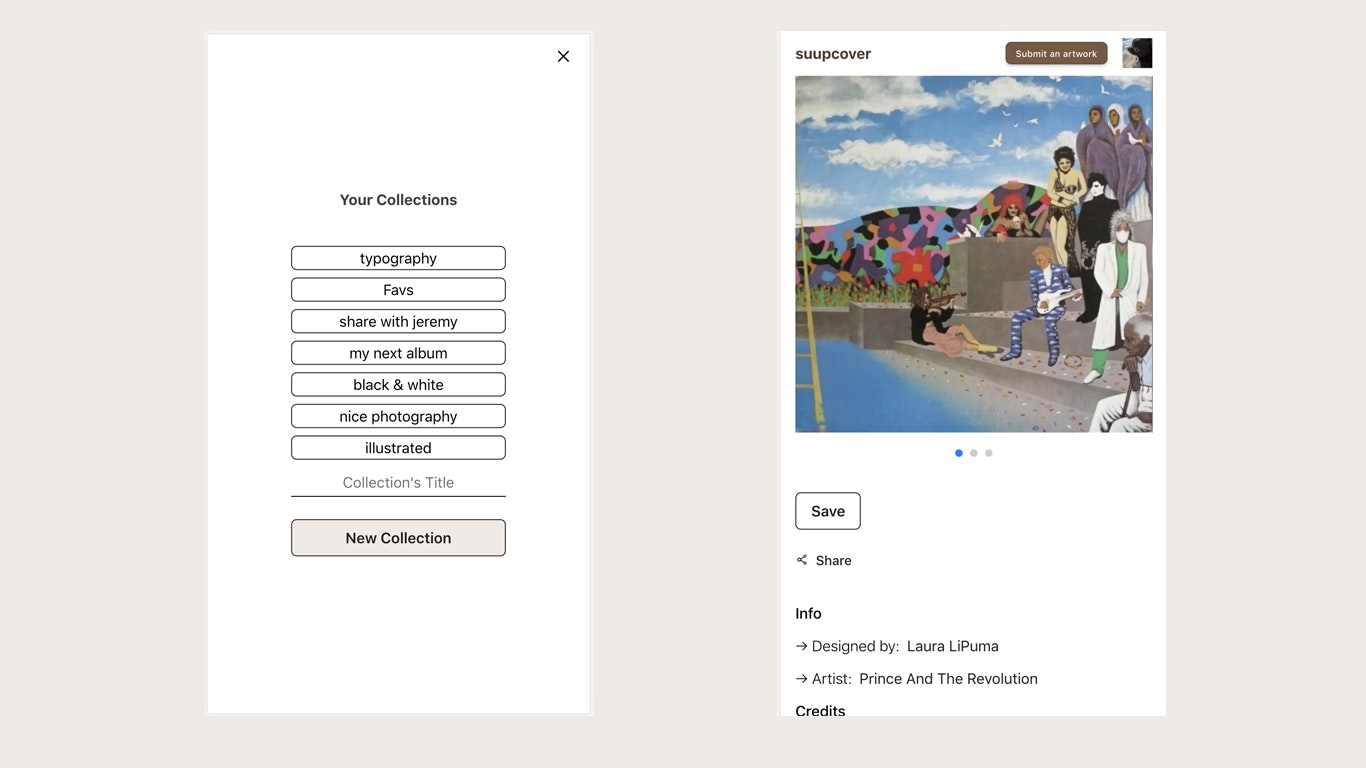The width and height of the screenshot is (1366, 768).
Task: Go to second carousel dot
Action: (974, 453)
